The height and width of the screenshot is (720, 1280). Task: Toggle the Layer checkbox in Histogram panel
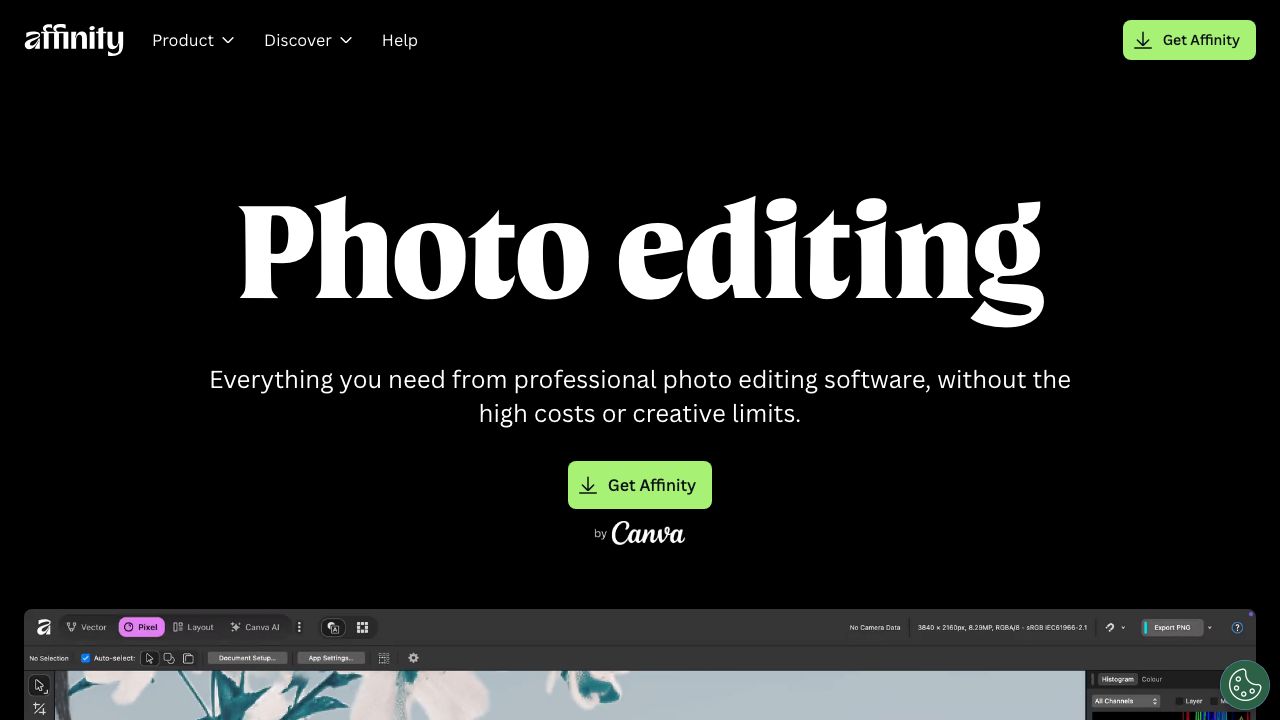pyautogui.click(x=1179, y=701)
